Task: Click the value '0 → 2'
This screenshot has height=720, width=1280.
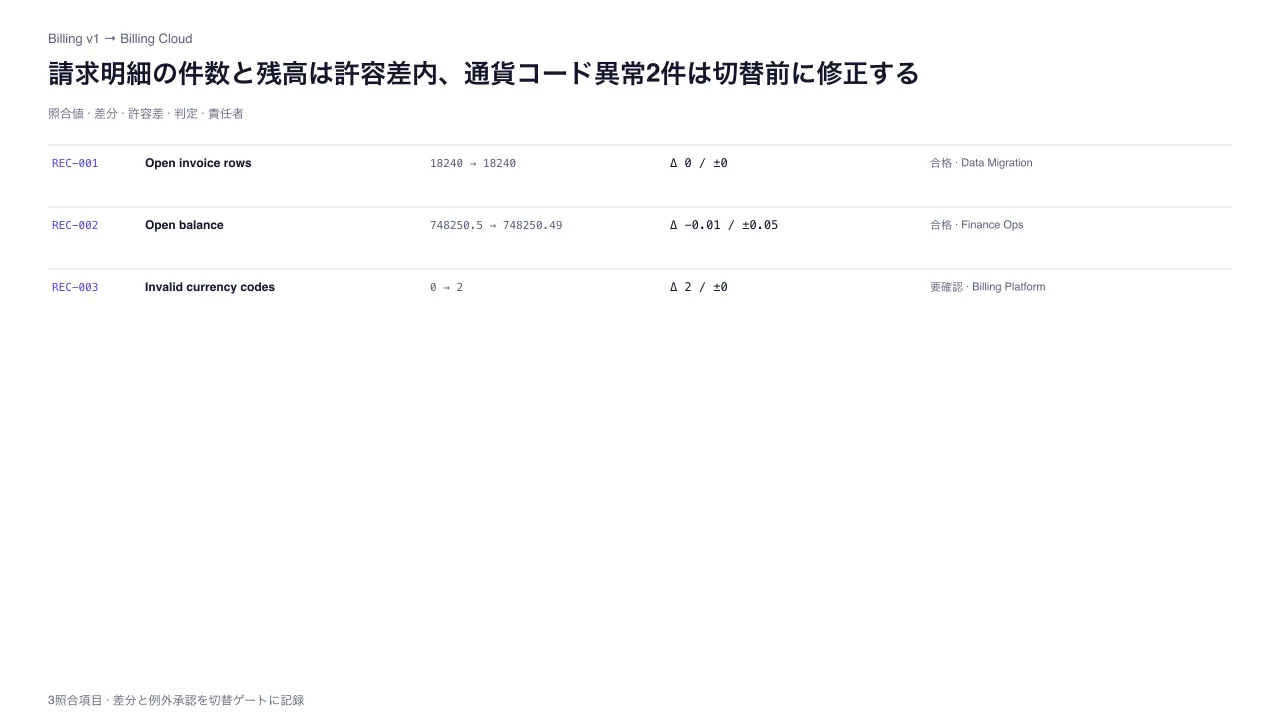Action: click(446, 287)
